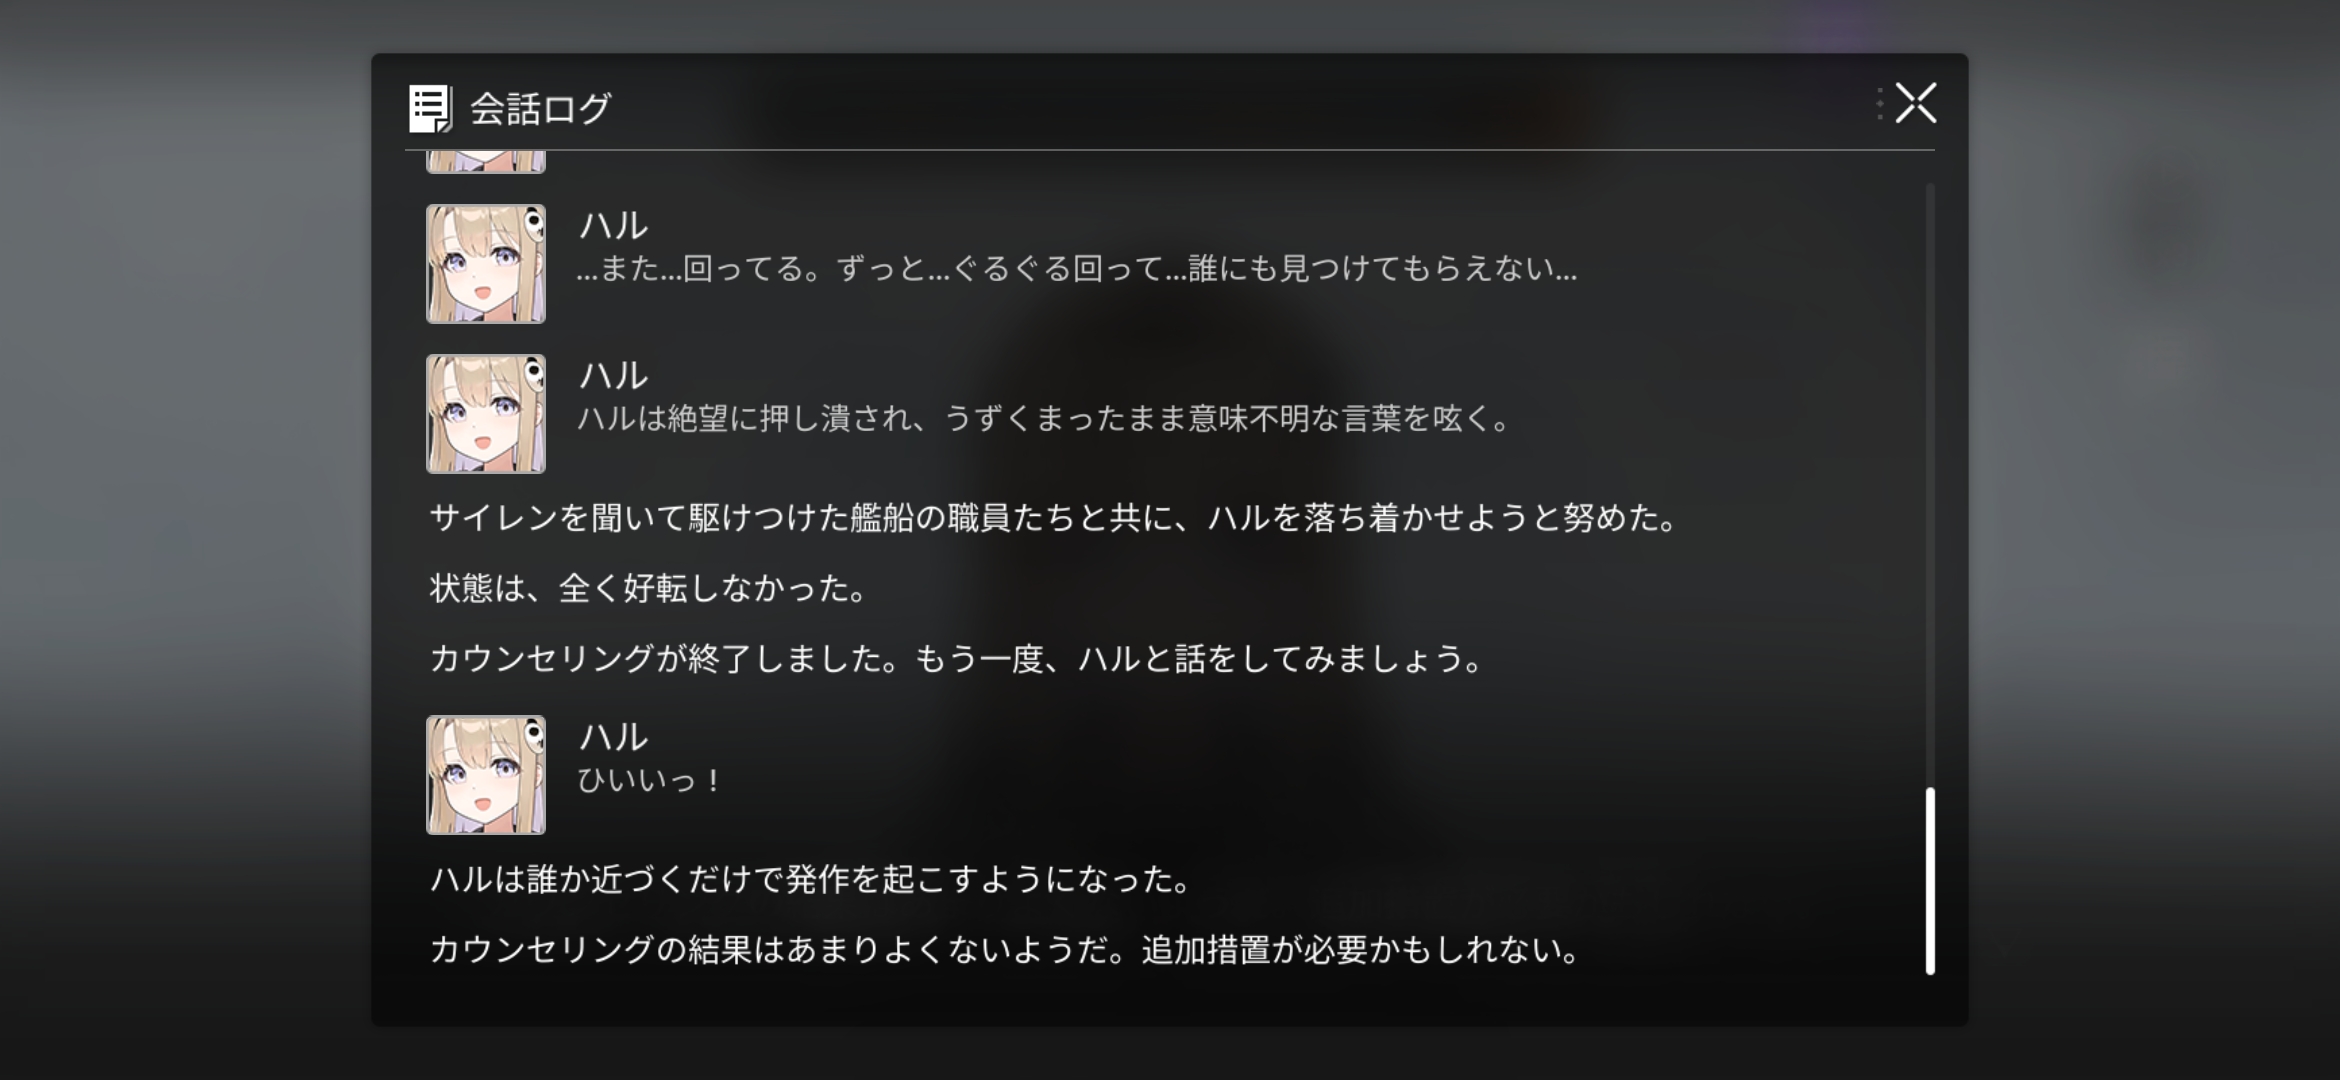Select the message カウンセリングが終了しました

click(x=958, y=659)
